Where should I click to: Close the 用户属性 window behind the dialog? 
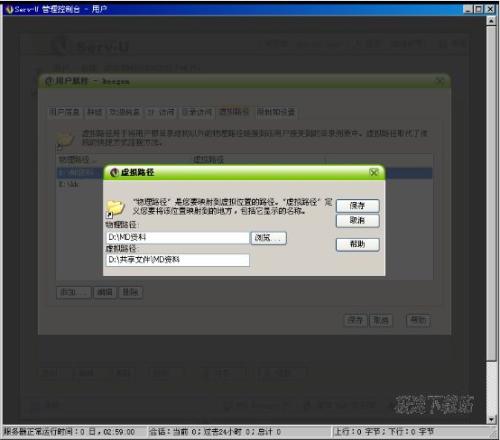tap(440, 81)
